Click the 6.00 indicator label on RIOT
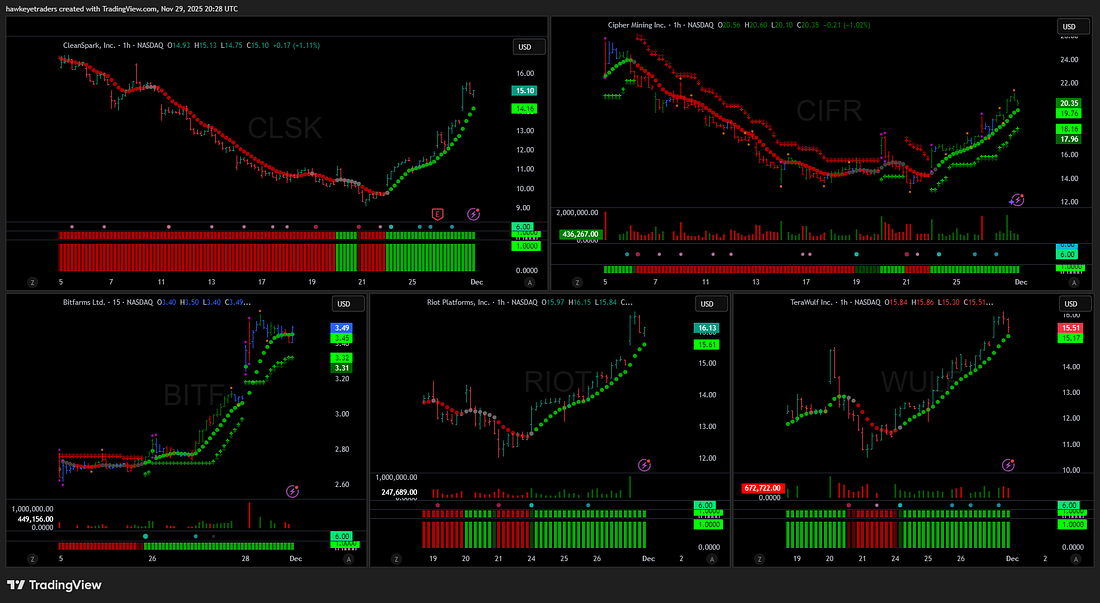Screen dimensions: 1100x603 coord(705,505)
